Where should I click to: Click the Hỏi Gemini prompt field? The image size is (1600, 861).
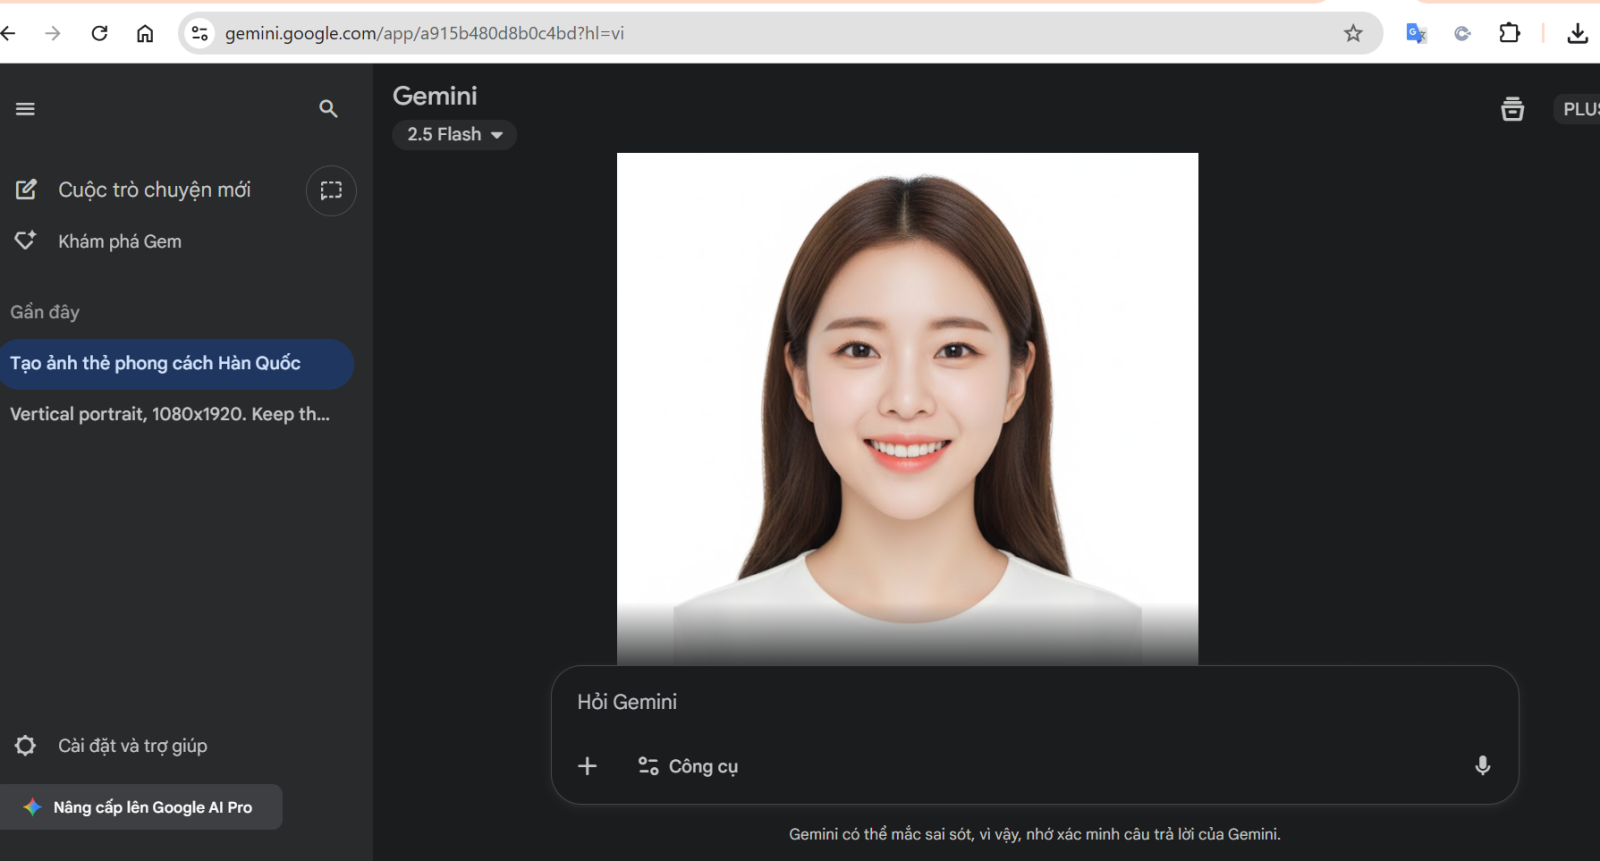click(1000, 702)
